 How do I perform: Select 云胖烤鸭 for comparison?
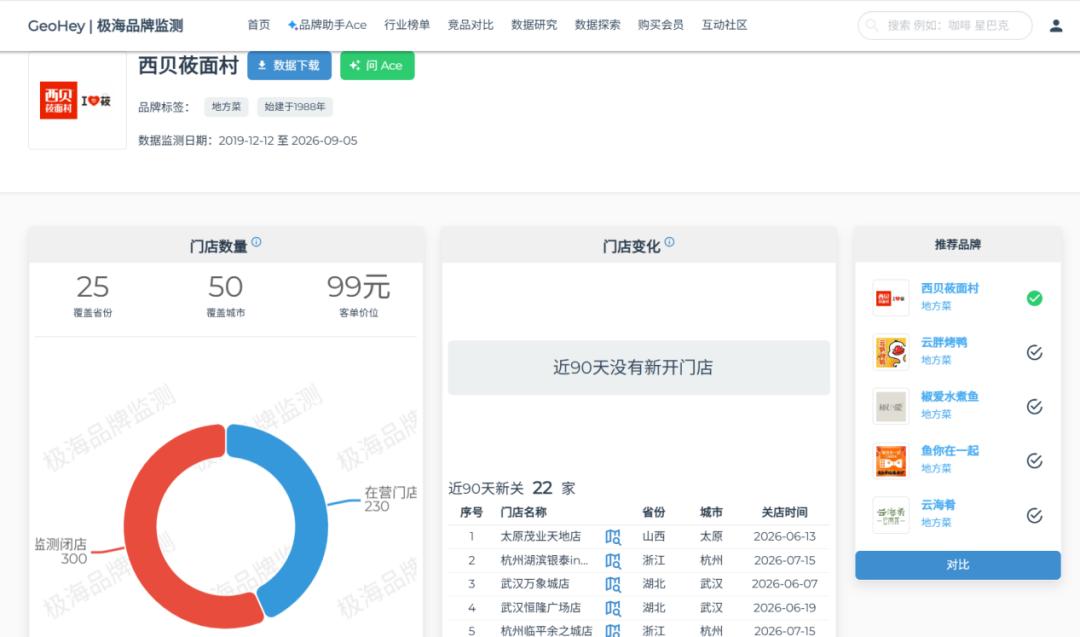pos(1035,353)
